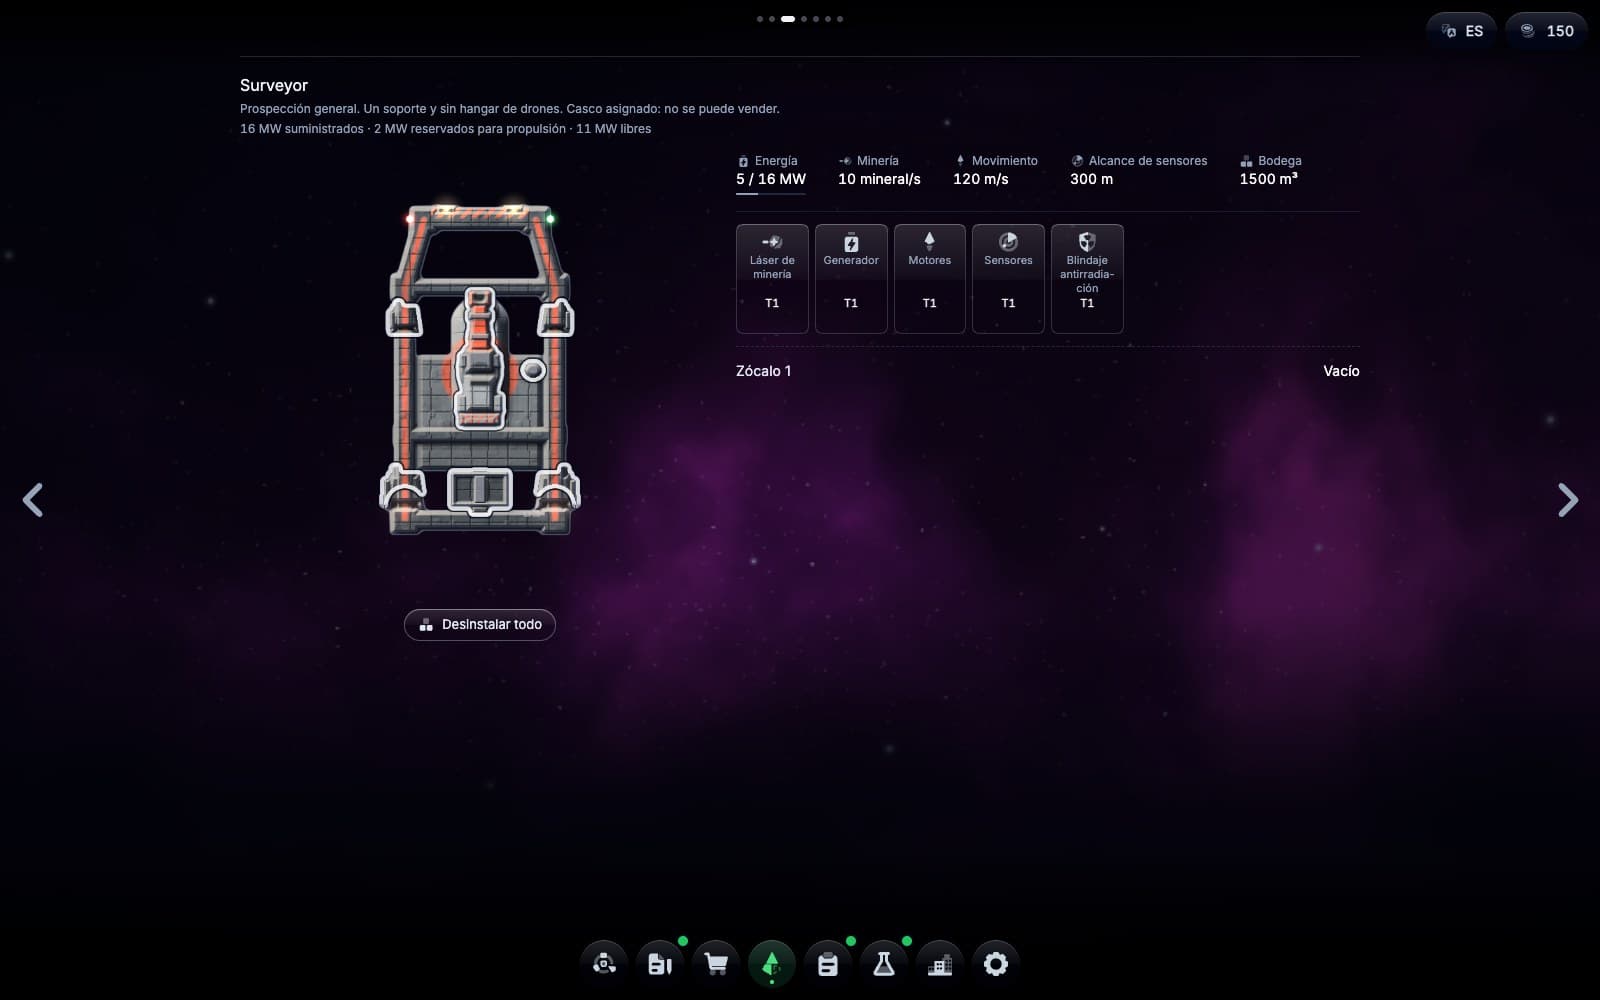1600x1000 pixels.
Task: Open the clipboard icon in bottom dock
Action: click(828, 964)
